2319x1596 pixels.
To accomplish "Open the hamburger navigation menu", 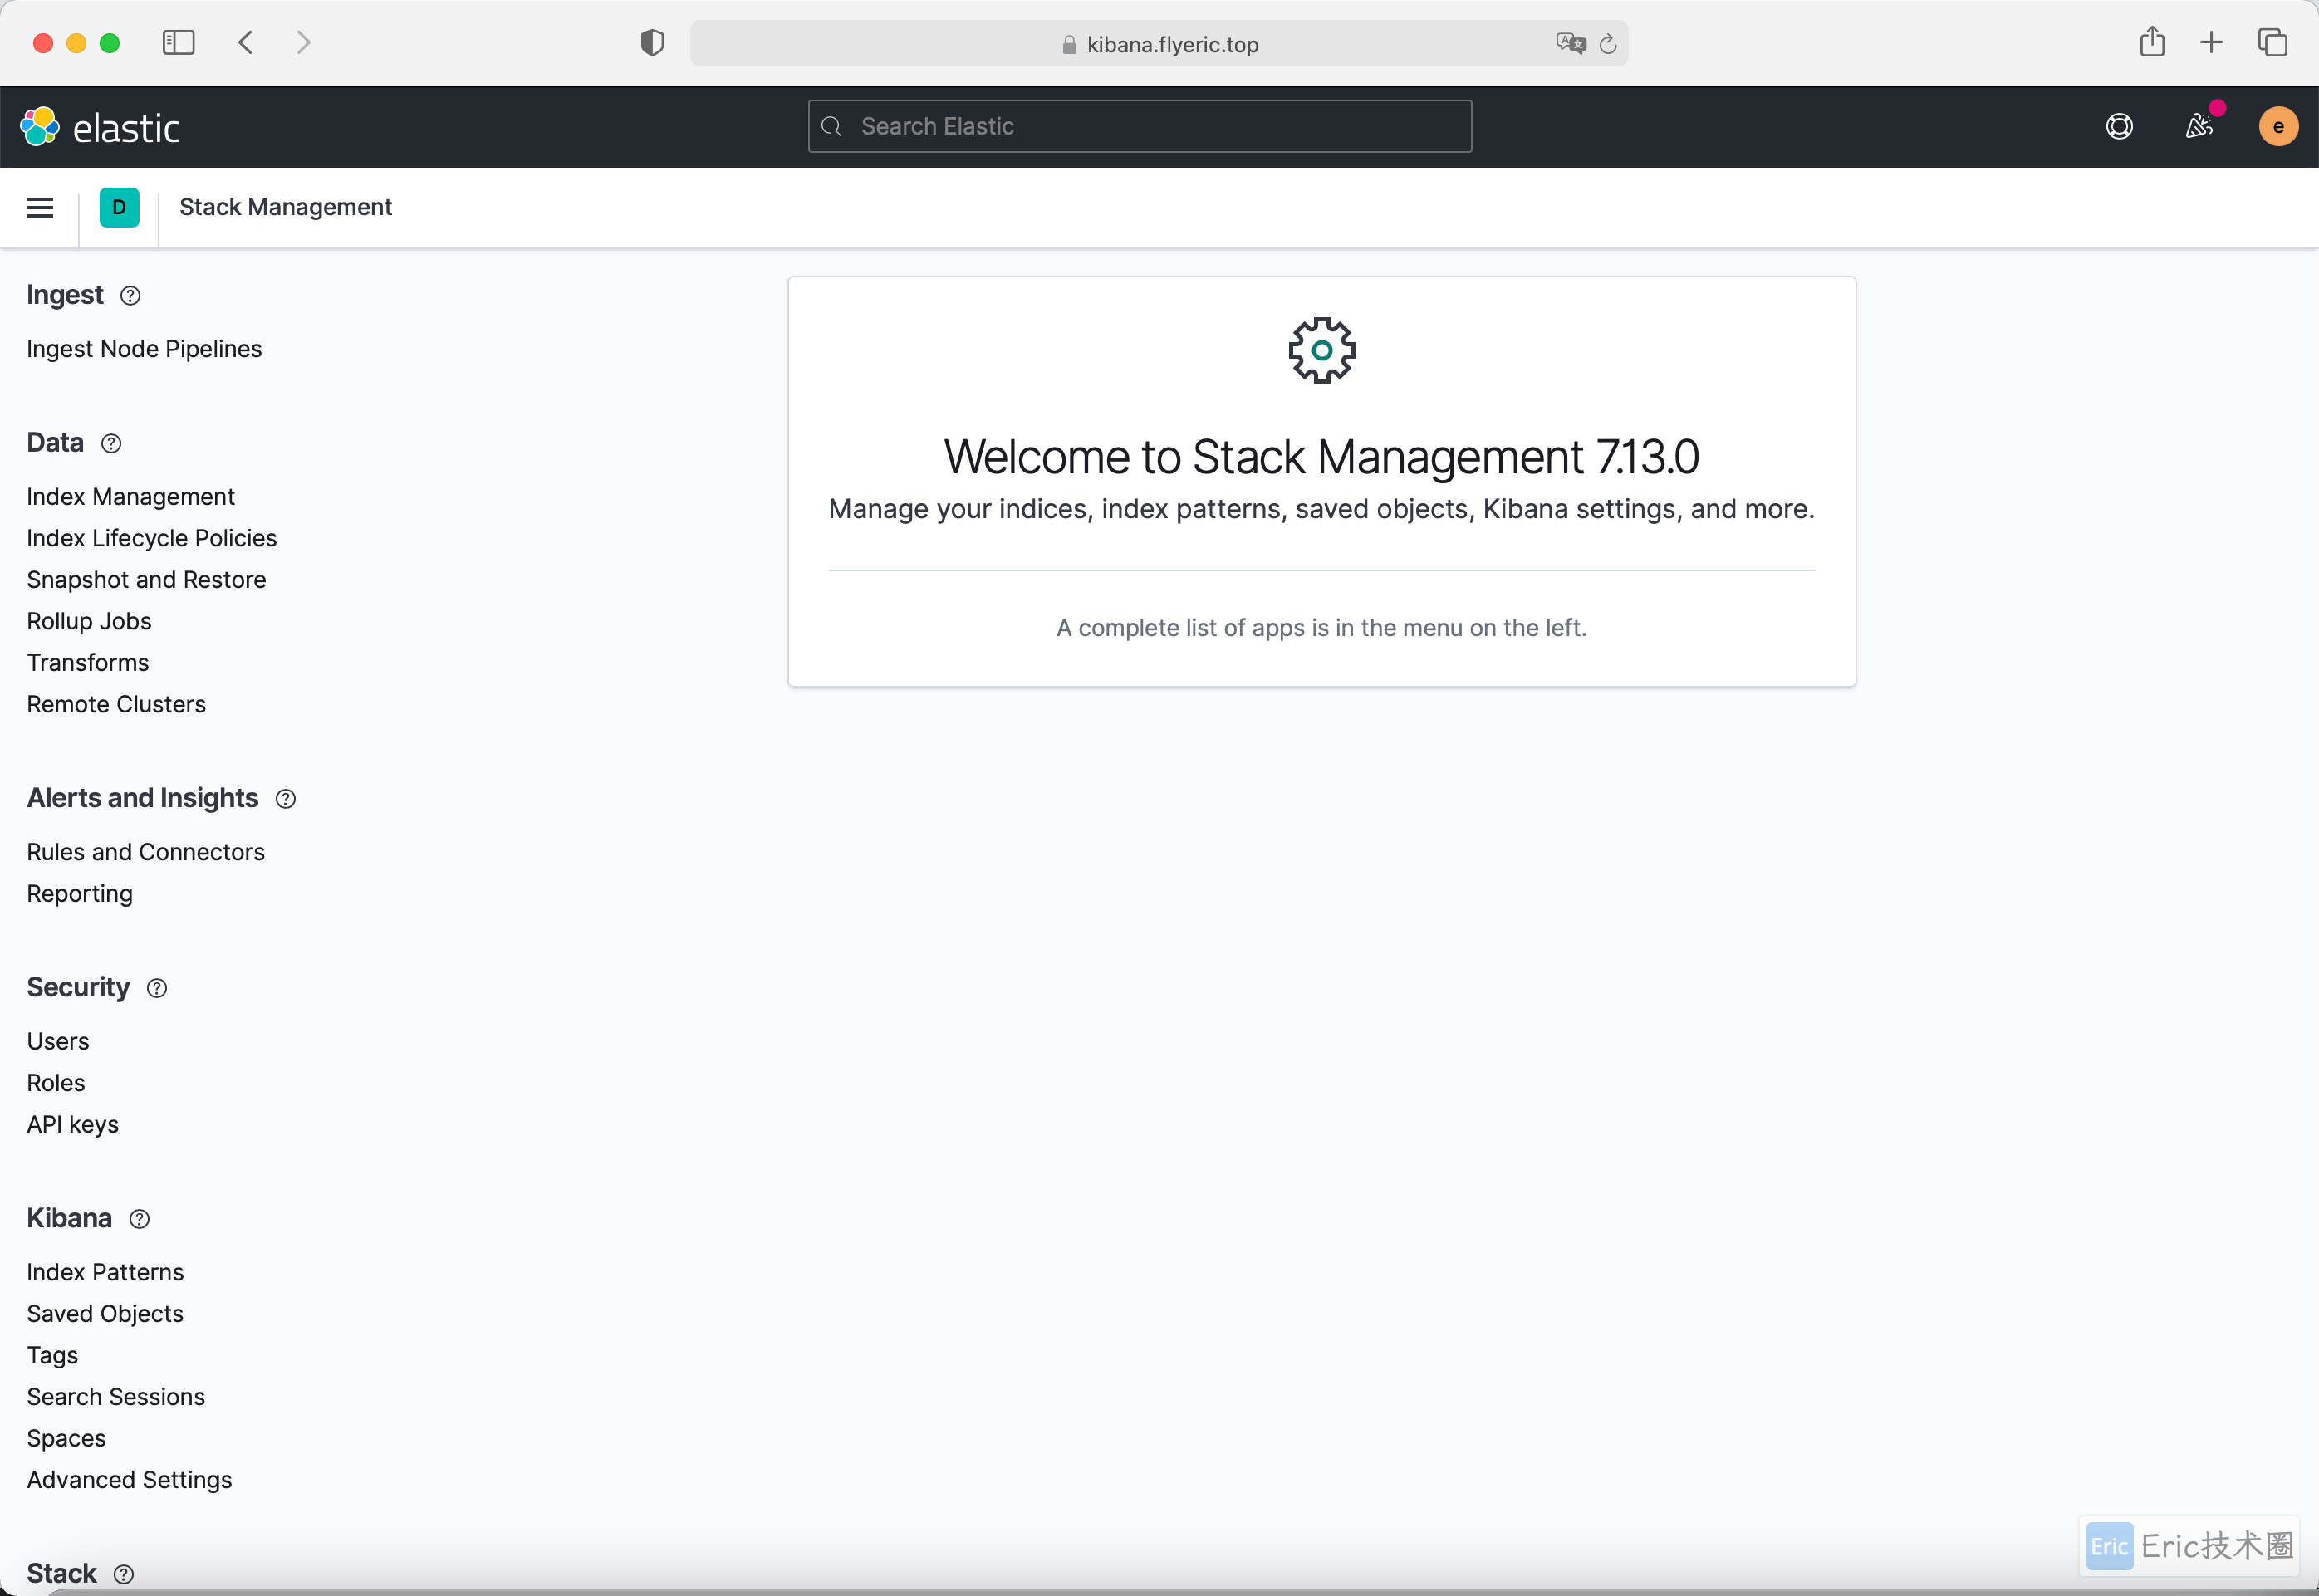I will click(40, 207).
